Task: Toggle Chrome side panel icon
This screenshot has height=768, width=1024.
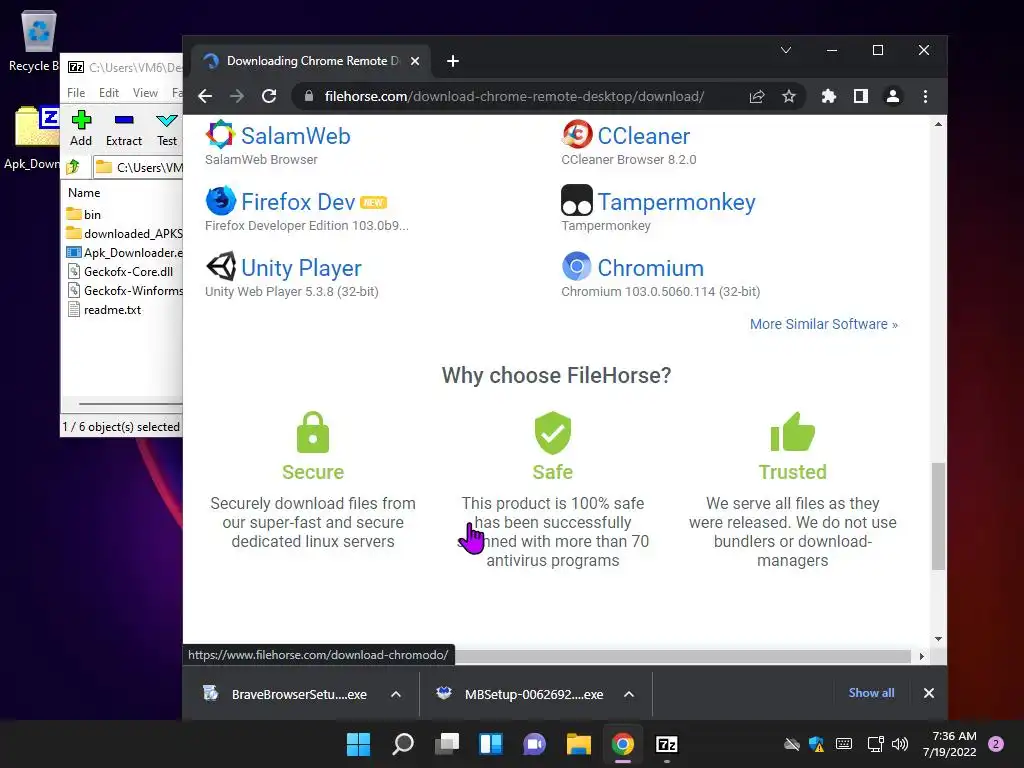Action: [x=861, y=97]
